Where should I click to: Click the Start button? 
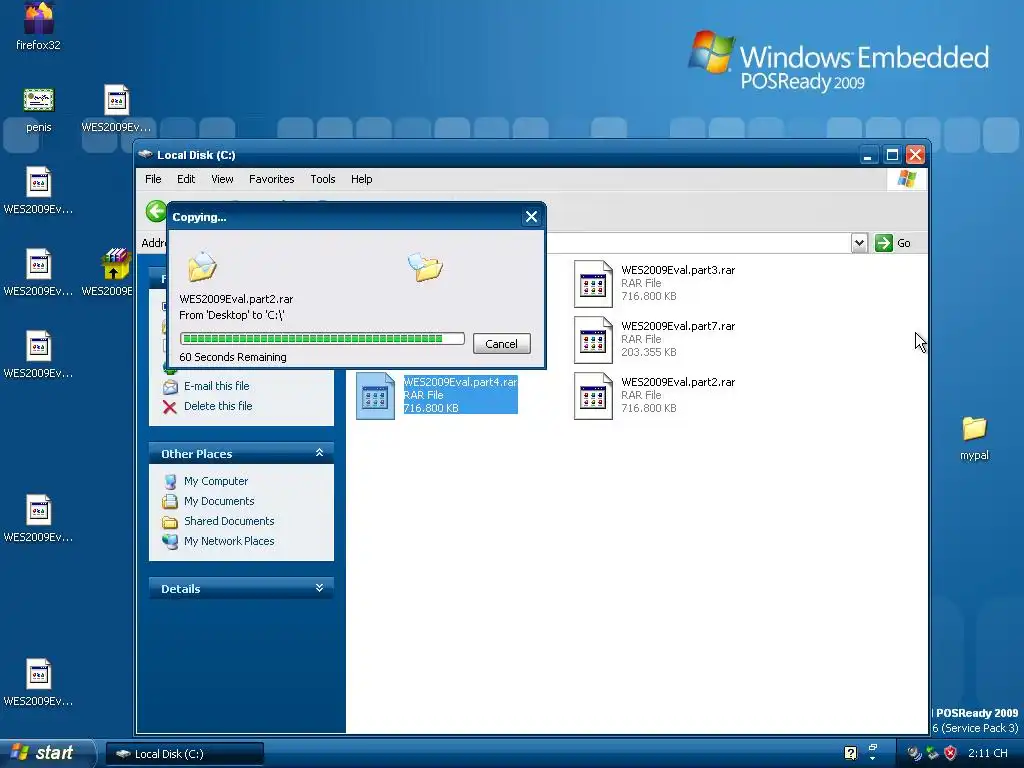click(x=48, y=753)
